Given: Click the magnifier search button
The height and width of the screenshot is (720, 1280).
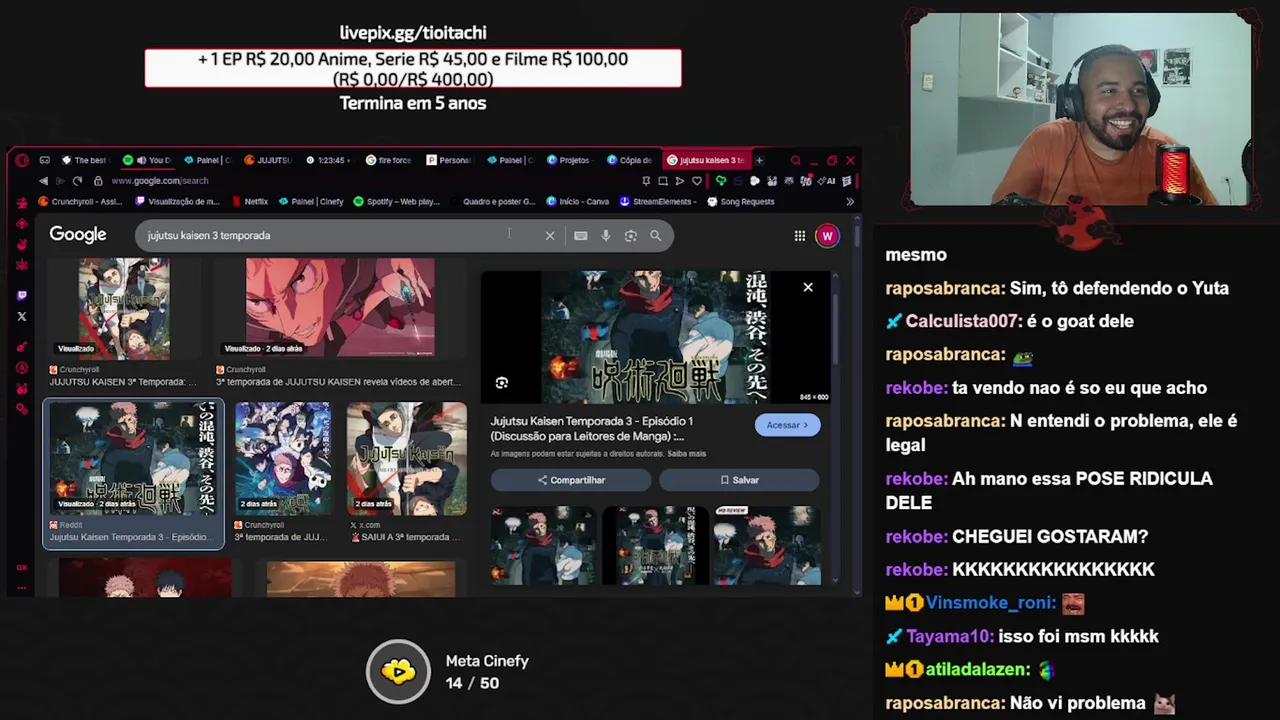Looking at the screenshot, I should tap(655, 236).
